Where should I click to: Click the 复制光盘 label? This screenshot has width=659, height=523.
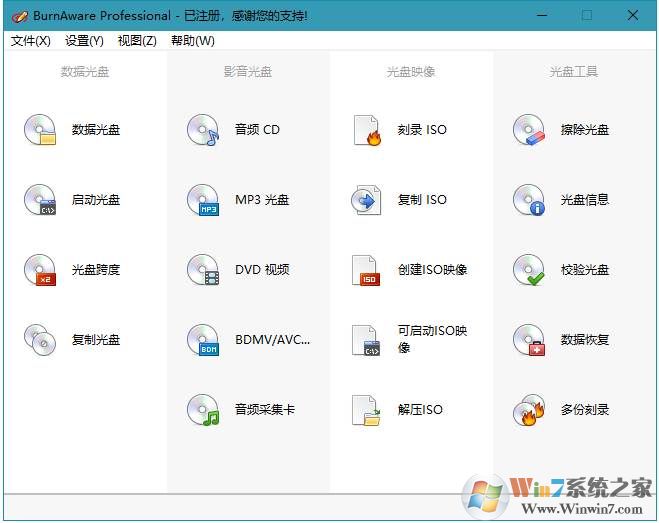96,340
